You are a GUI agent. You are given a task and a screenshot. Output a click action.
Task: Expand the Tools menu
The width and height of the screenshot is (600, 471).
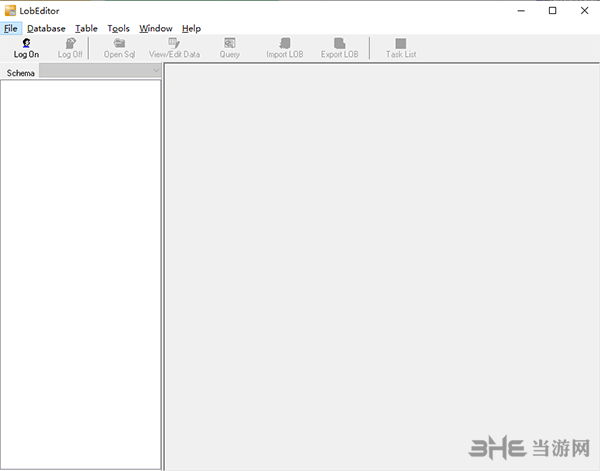tap(118, 29)
